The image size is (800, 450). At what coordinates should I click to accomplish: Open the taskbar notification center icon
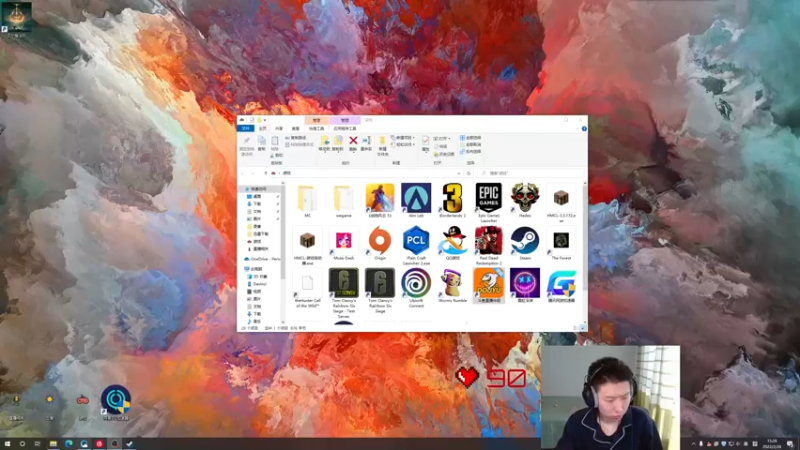point(790,444)
